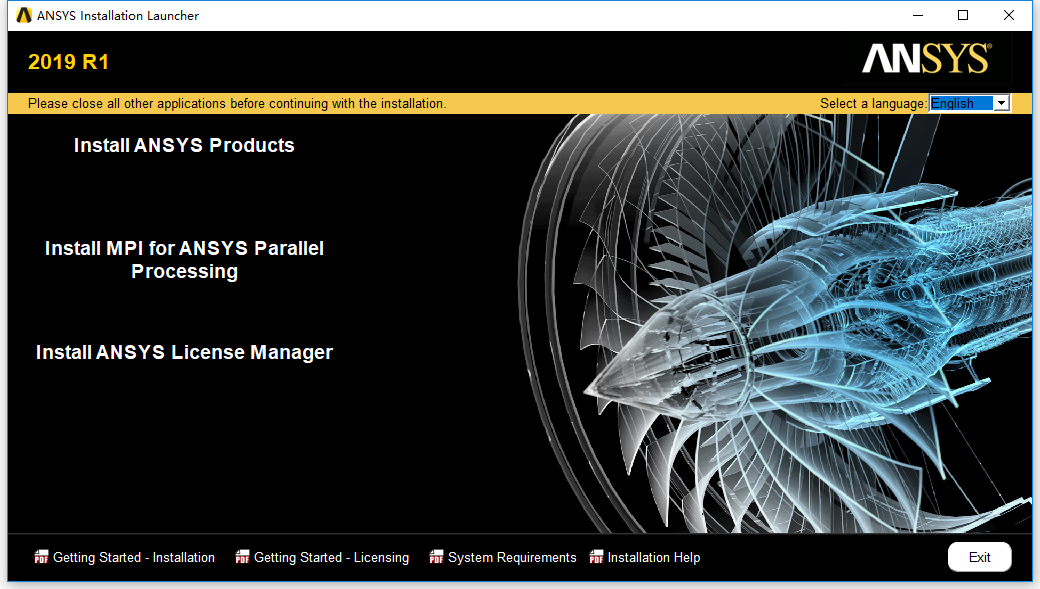Open the language selection dropdown arrow
Image resolution: width=1040 pixels, height=589 pixels.
tap(1002, 103)
